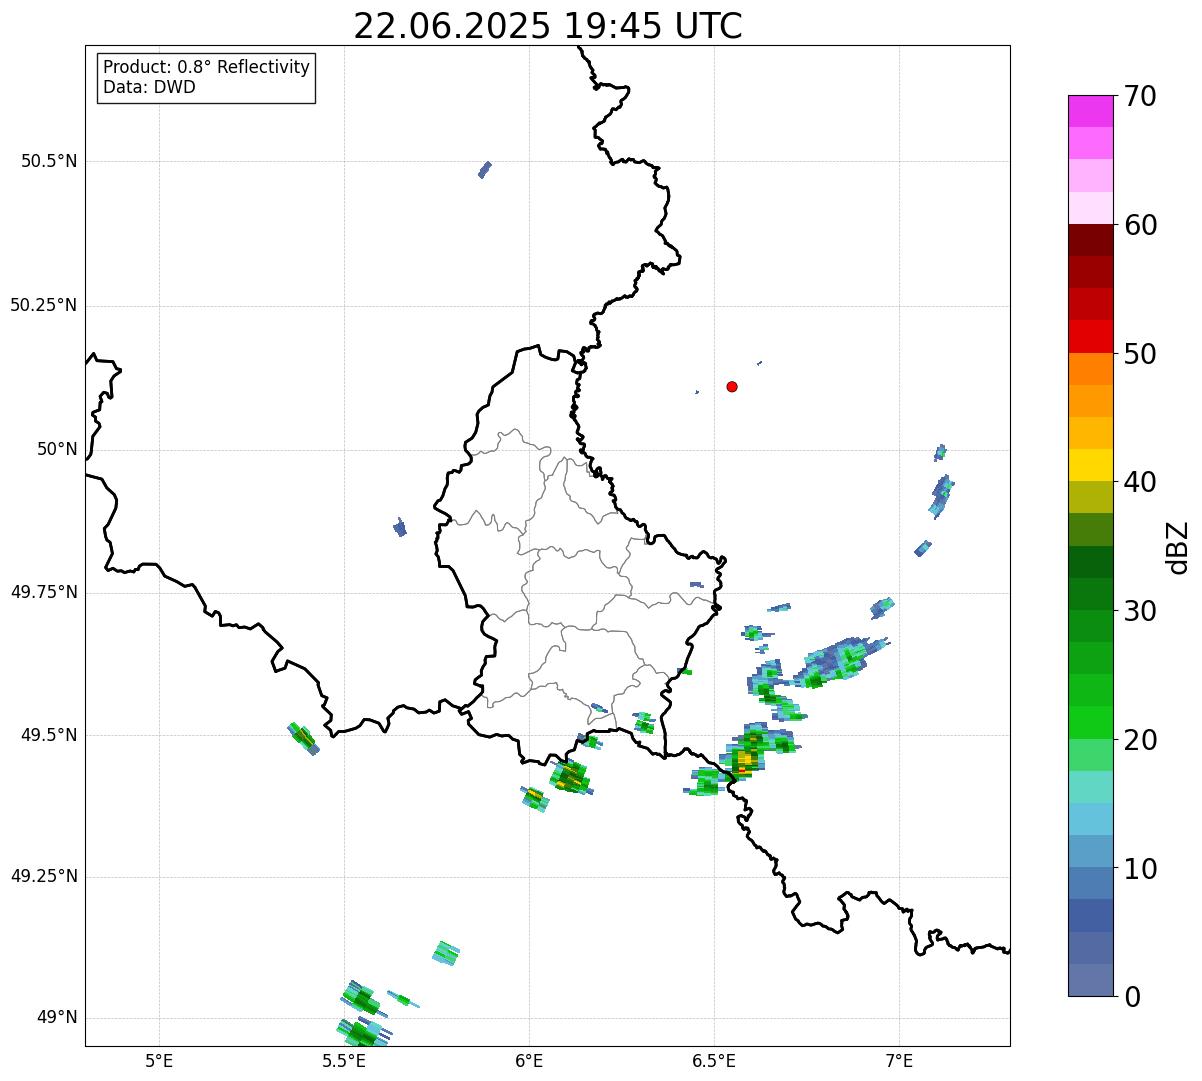Click the dBZ colorbar axis label
The height and width of the screenshot is (1081, 1202).
pyautogui.click(x=1178, y=547)
